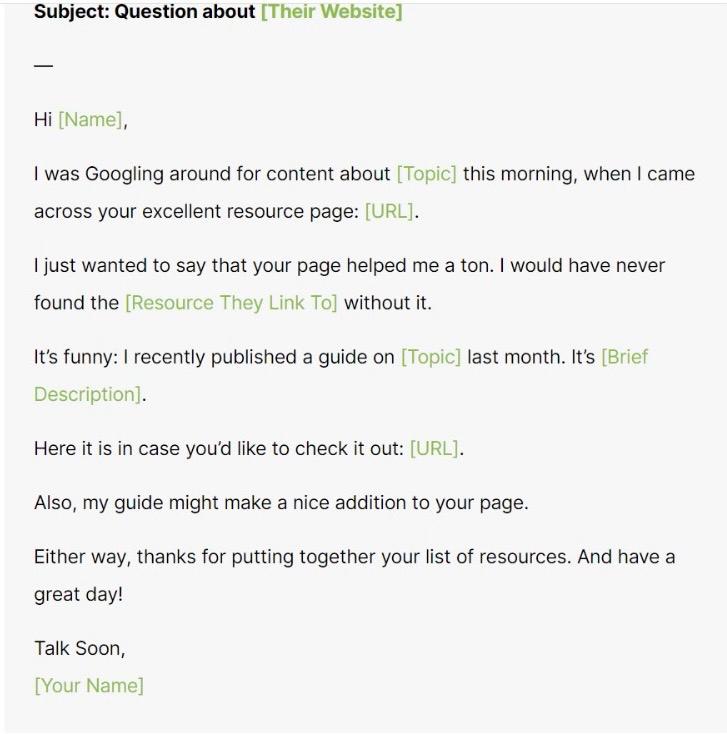Click the 'It's funny:' text
Image resolution: width=727 pixels, height=734 pixels.
coord(76,357)
